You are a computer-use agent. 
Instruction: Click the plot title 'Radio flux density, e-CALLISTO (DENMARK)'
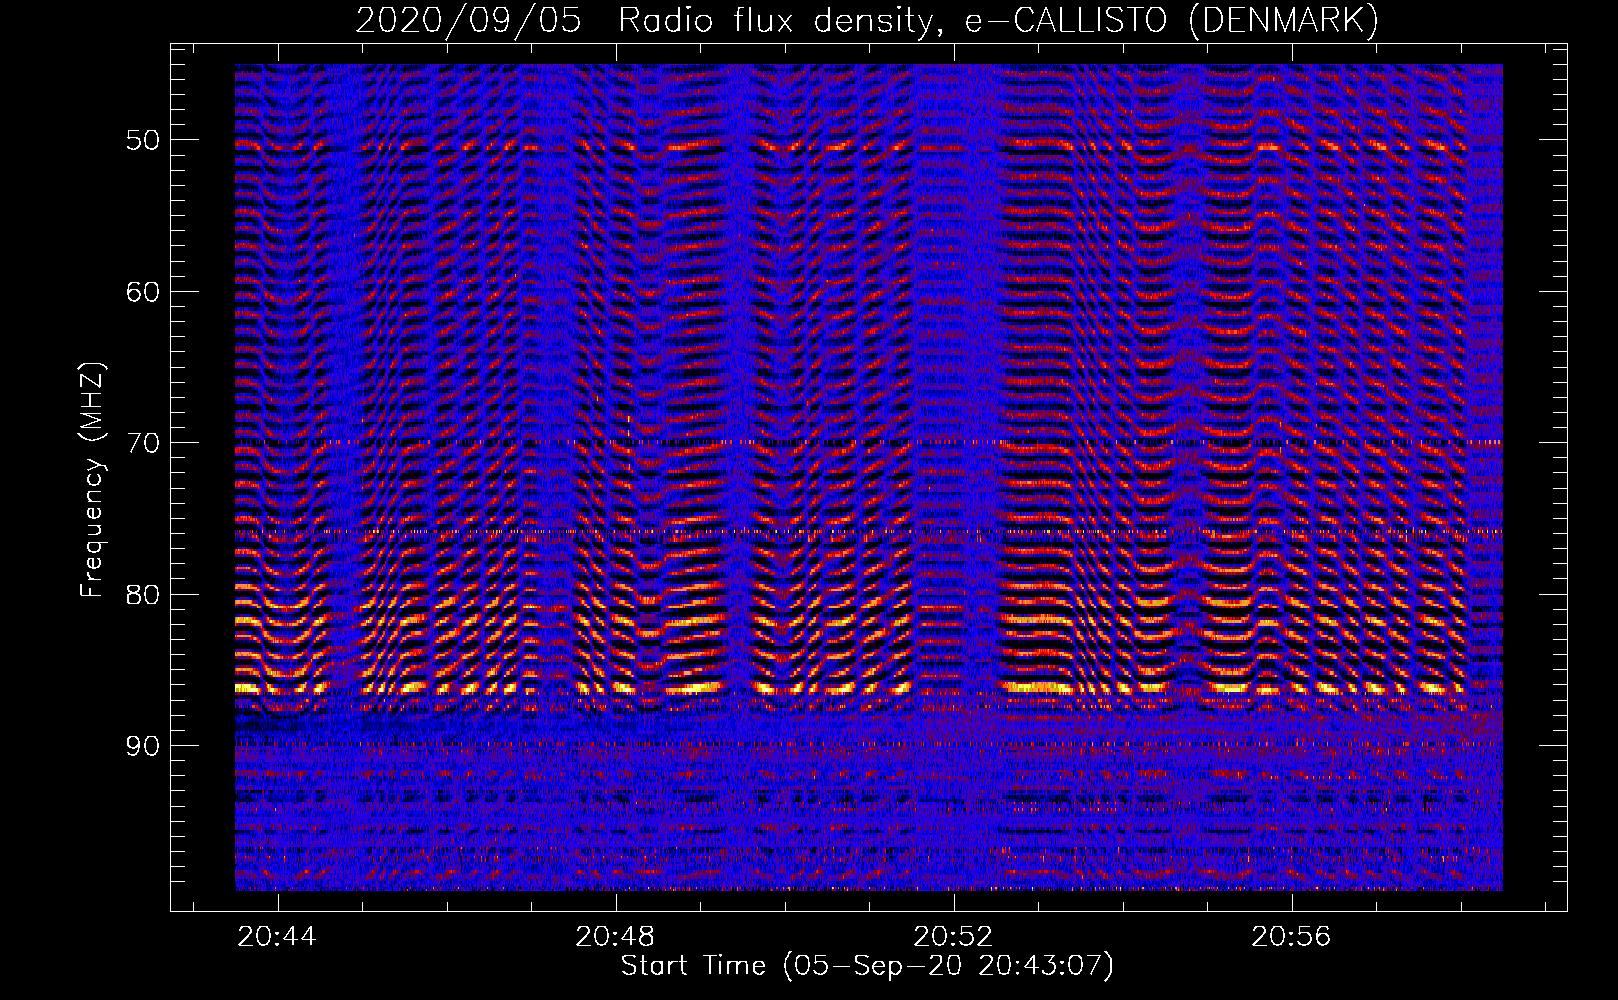click(998, 21)
